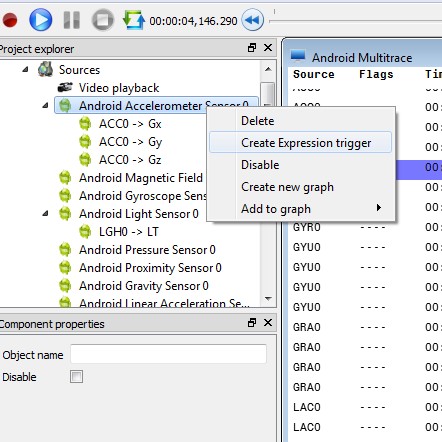Select the first GRA0 trace row
The image size is (442, 442).
(365, 327)
